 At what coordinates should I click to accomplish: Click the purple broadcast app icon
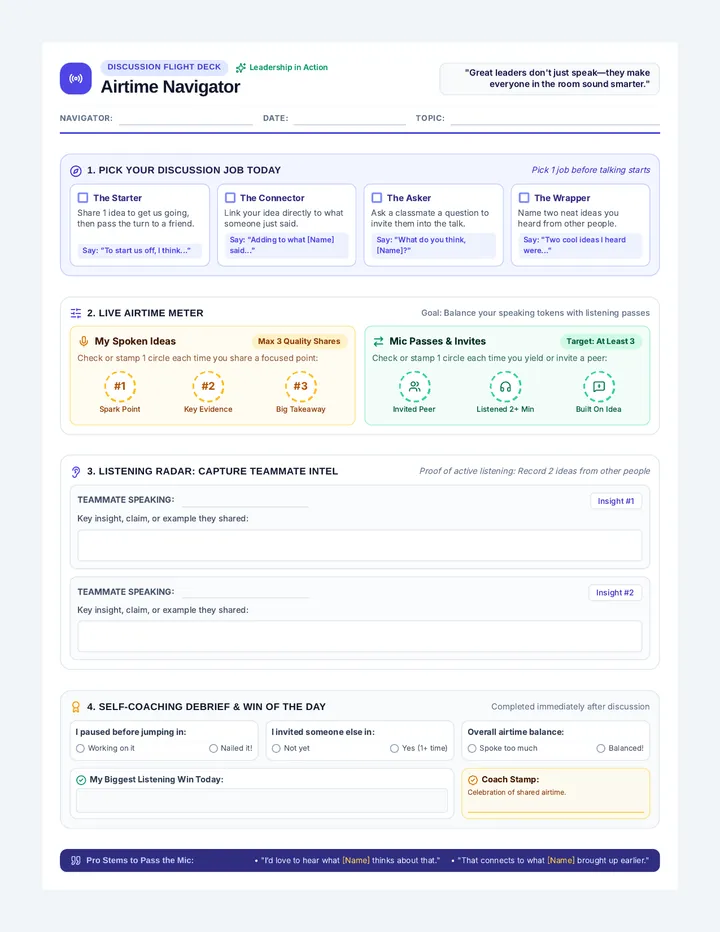tap(76, 78)
